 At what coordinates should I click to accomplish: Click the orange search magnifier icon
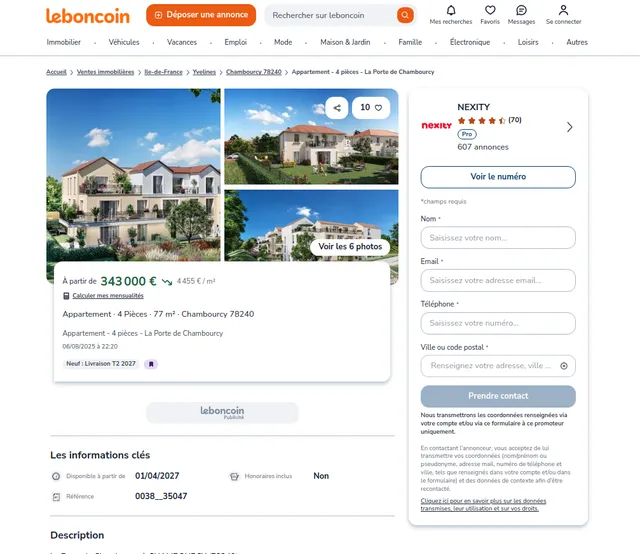[405, 15]
